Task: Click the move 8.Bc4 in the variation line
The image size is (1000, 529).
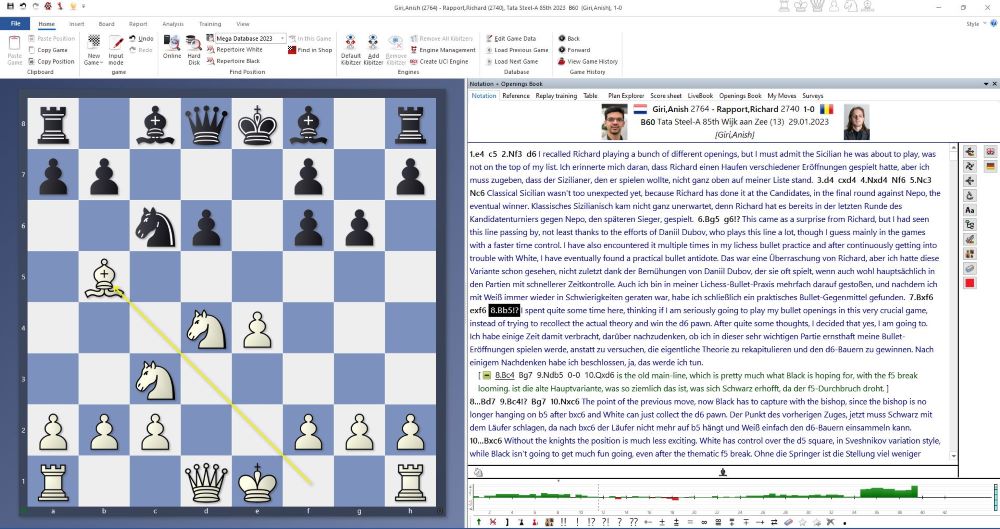Action: 504,375
